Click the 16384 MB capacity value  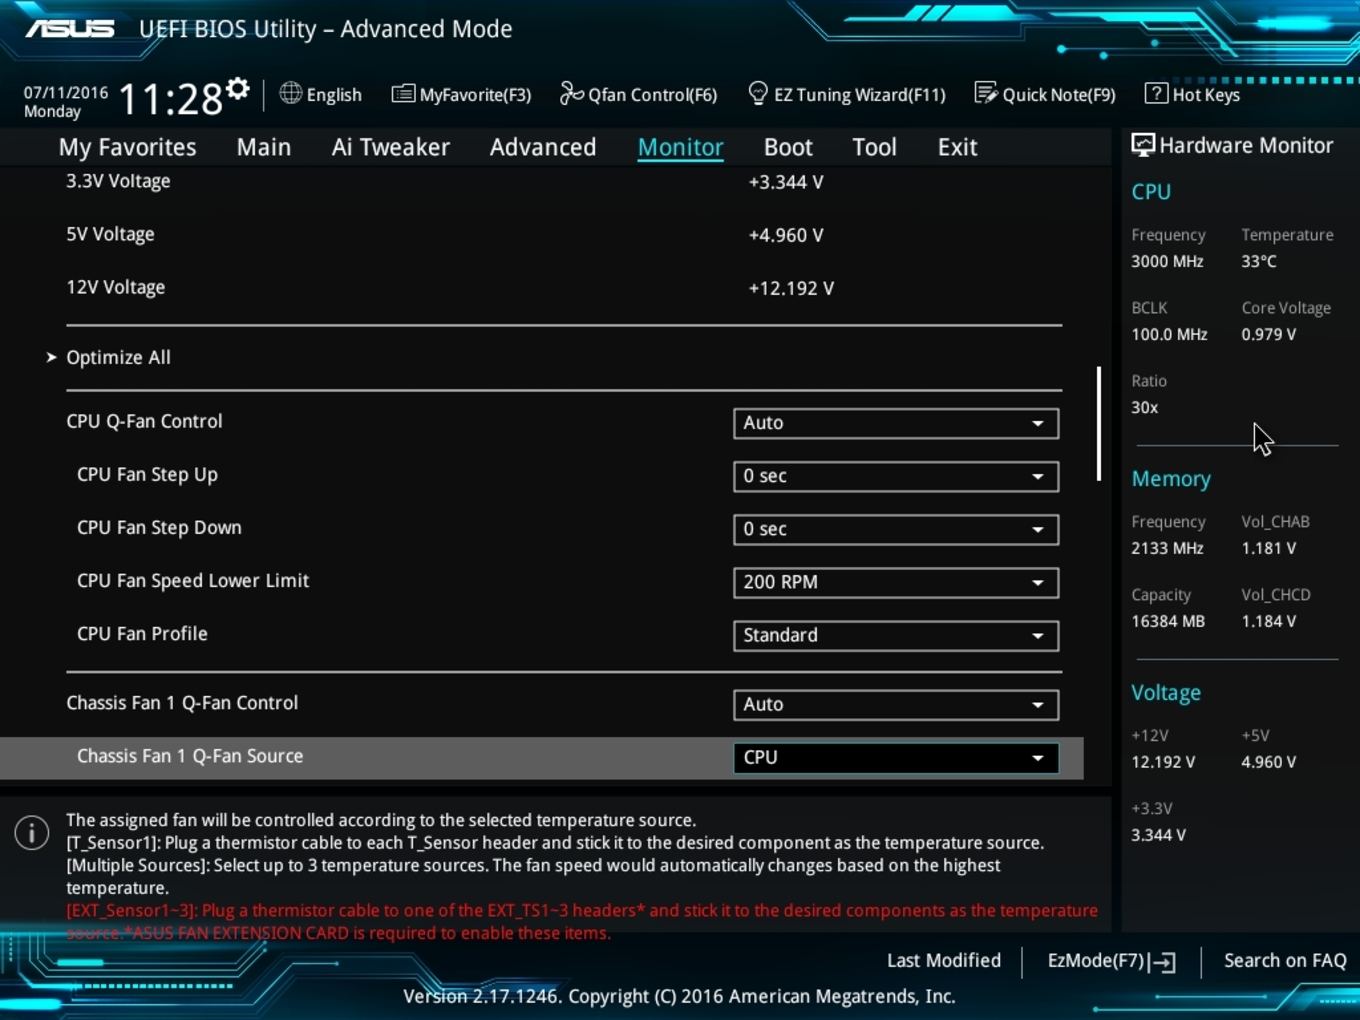tap(1168, 621)
